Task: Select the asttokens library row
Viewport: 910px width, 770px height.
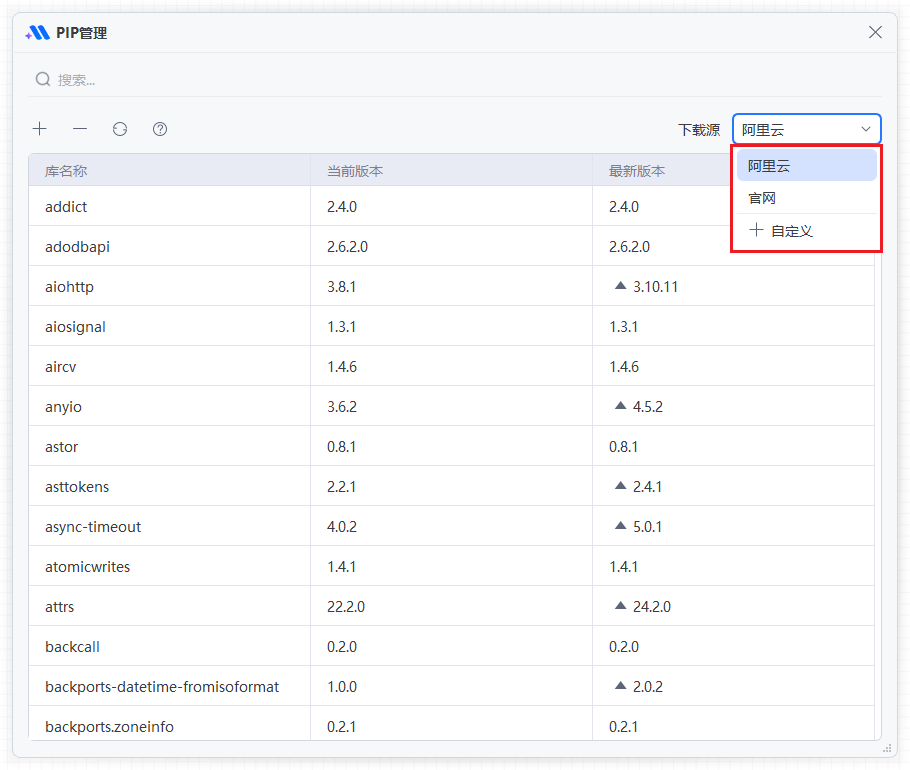Action: click(452, 487)
